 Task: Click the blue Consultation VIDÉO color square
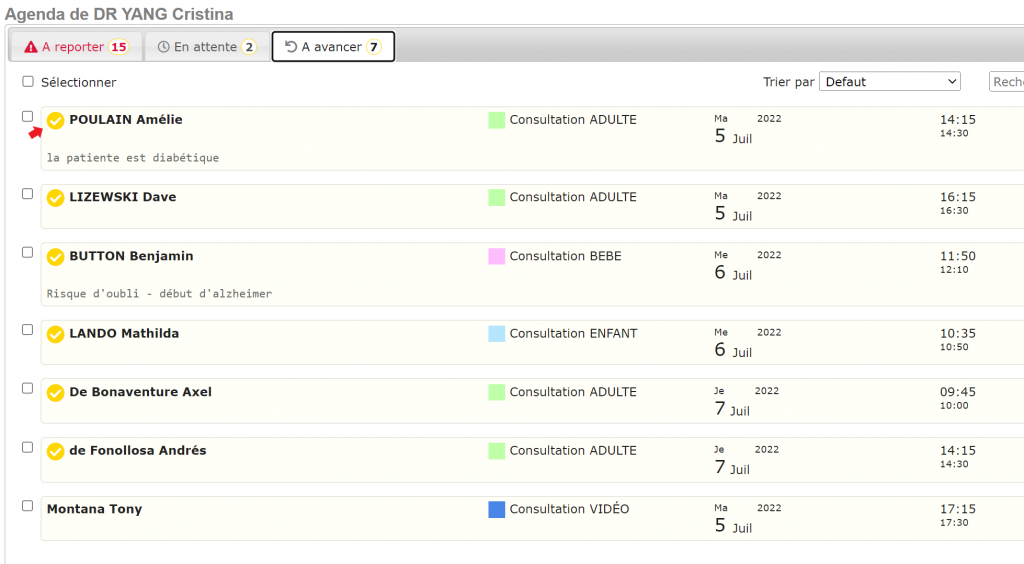point(496,509)
